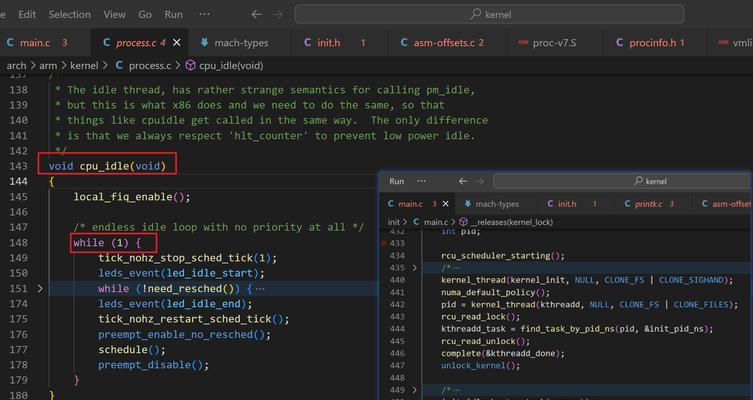The width and height of the screenshot is (753, 400).
Task: Click process.c in the breadcrumb
Action: click(150, 65)
